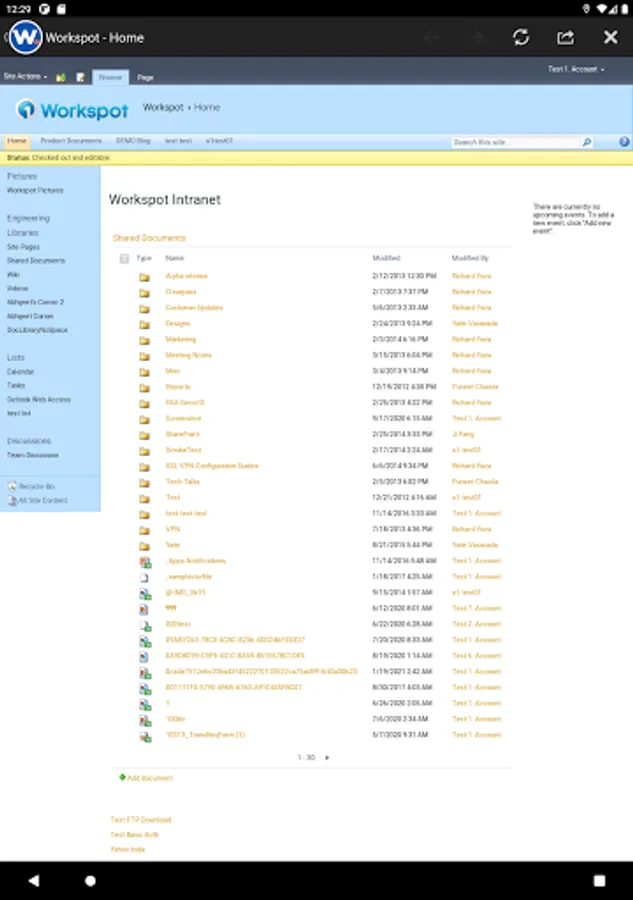Viewport: 633px width, 900px height.
Task: Click the Edit page icon
Action: click(x=80, y=77)
